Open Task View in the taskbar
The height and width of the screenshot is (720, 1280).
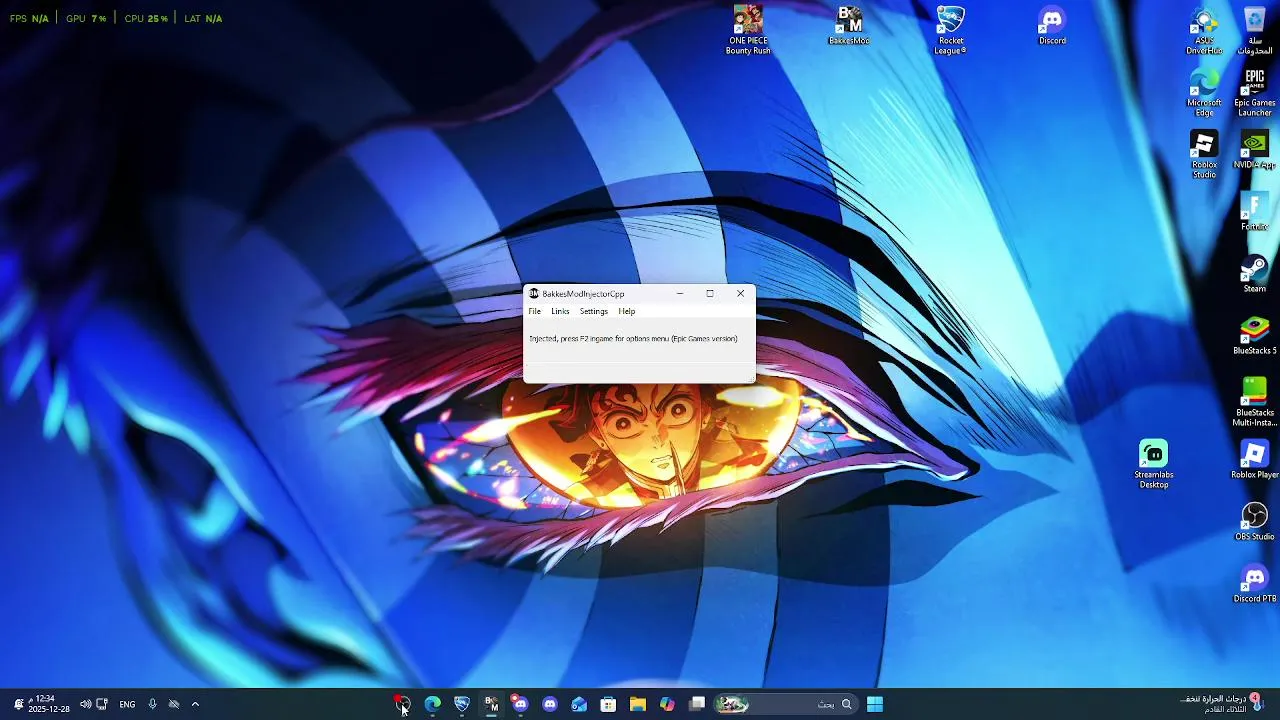click(x=697, y=704)
